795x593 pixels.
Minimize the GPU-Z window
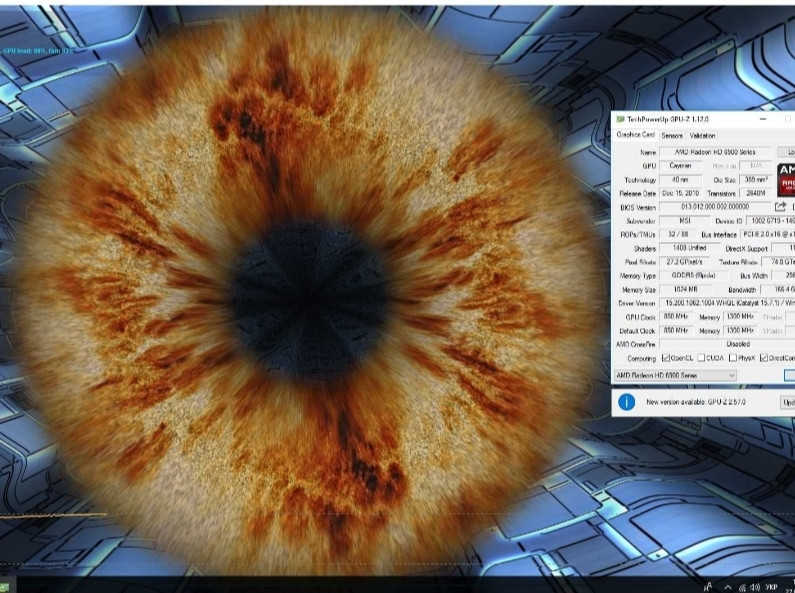(763, 119)
